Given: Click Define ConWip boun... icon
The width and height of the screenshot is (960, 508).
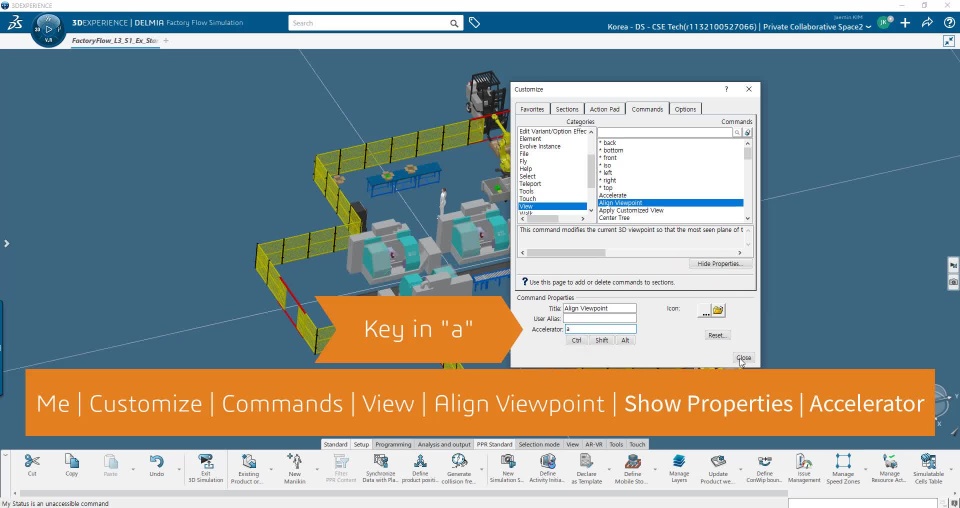Looking at the screenshot, I should click(765, 461).
